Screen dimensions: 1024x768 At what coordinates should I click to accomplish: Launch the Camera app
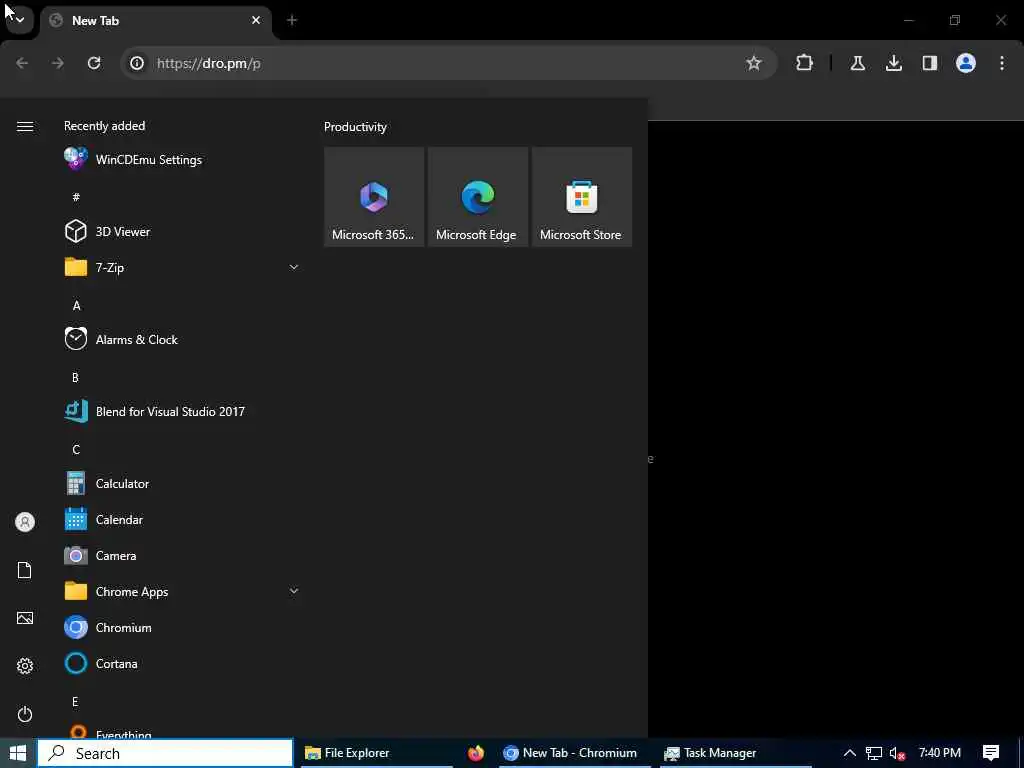(183, 556)
